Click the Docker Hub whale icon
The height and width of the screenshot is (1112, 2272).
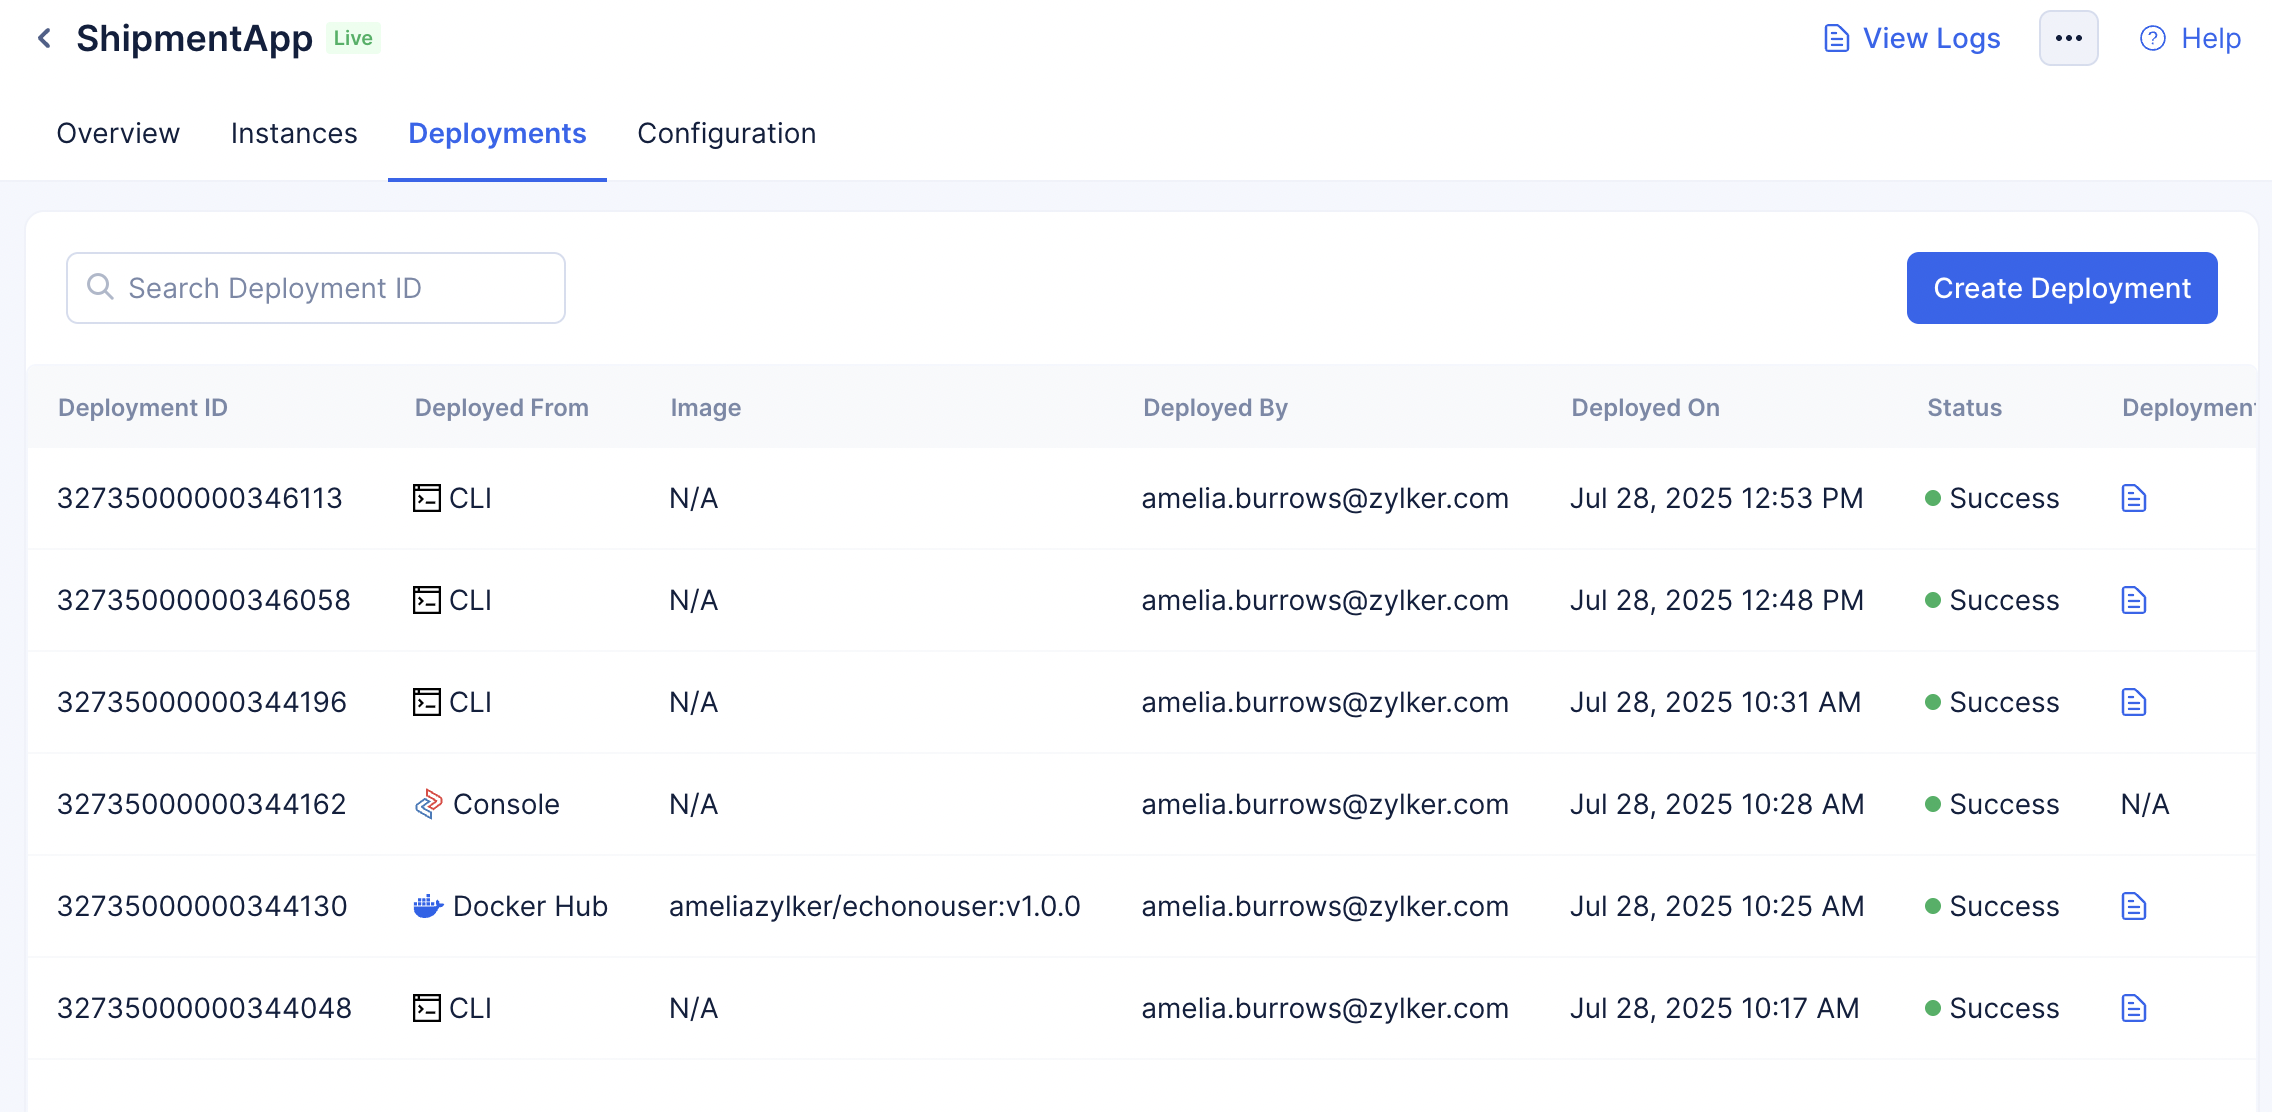[428, 906]
